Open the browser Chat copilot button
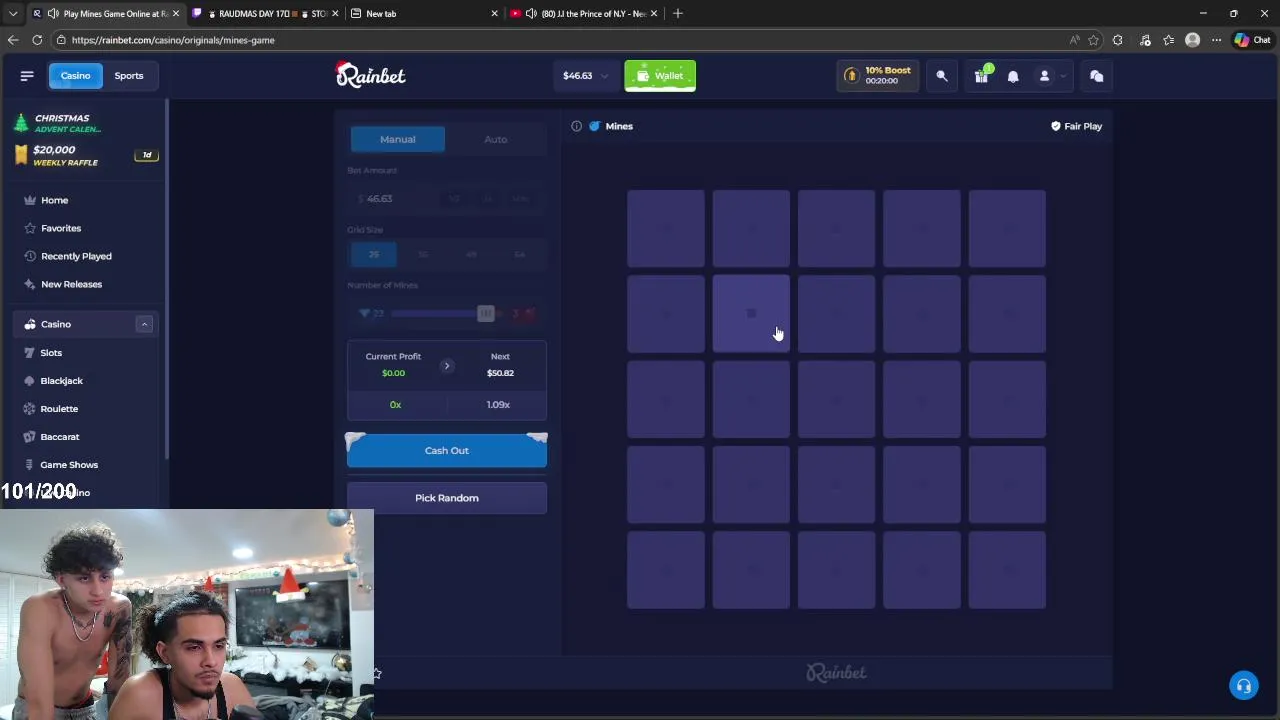 click(x=1251, y=40)
